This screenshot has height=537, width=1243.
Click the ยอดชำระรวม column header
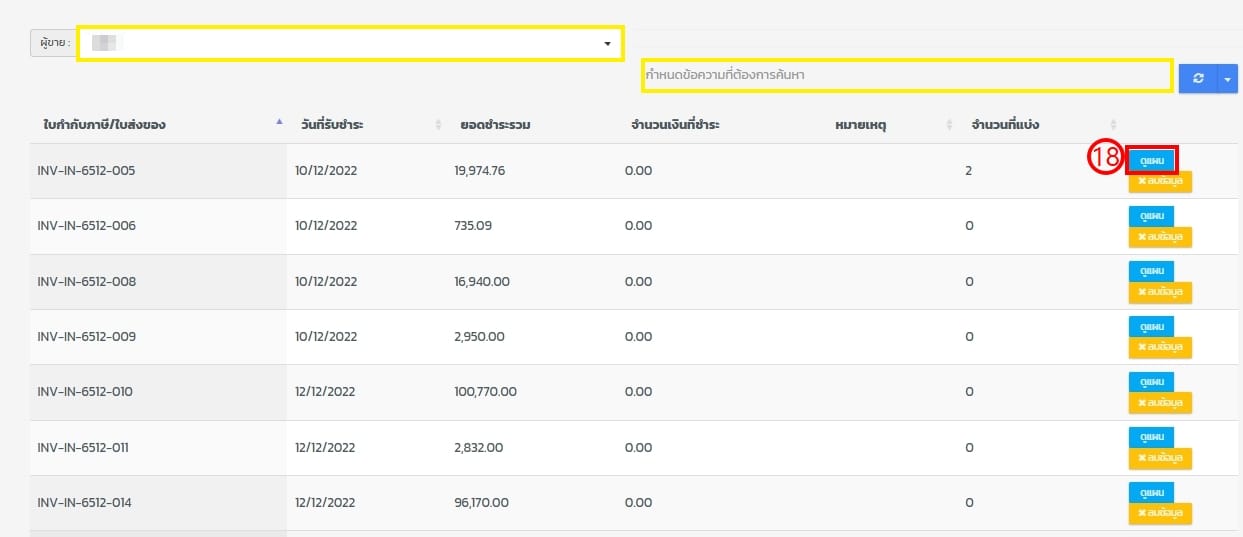(495, 125)
